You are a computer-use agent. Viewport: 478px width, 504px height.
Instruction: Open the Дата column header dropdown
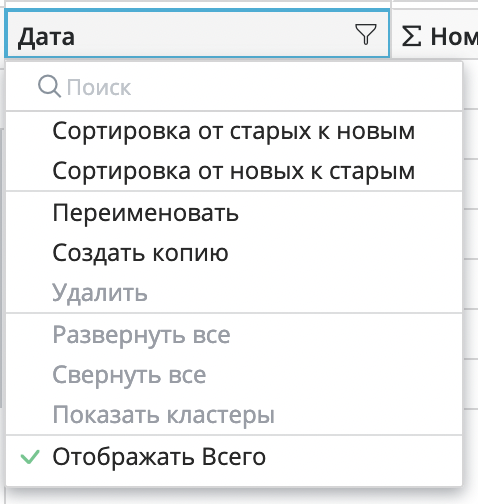coord(197,34)
